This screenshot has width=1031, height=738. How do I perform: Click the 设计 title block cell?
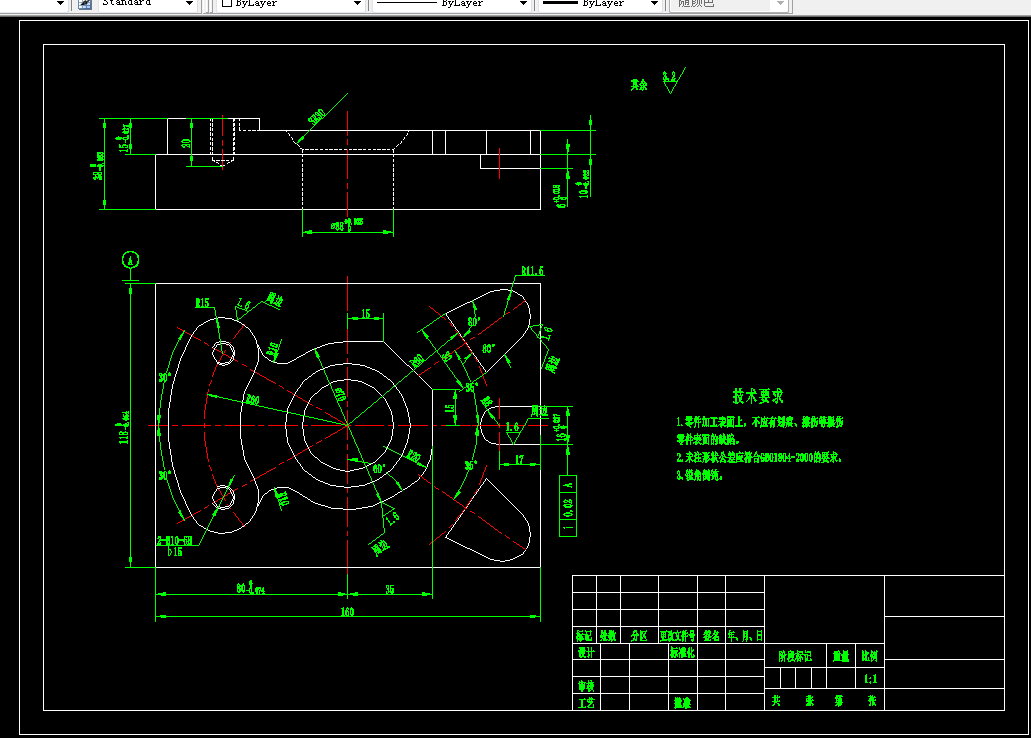pyautogui.click(x=587, y=652)
